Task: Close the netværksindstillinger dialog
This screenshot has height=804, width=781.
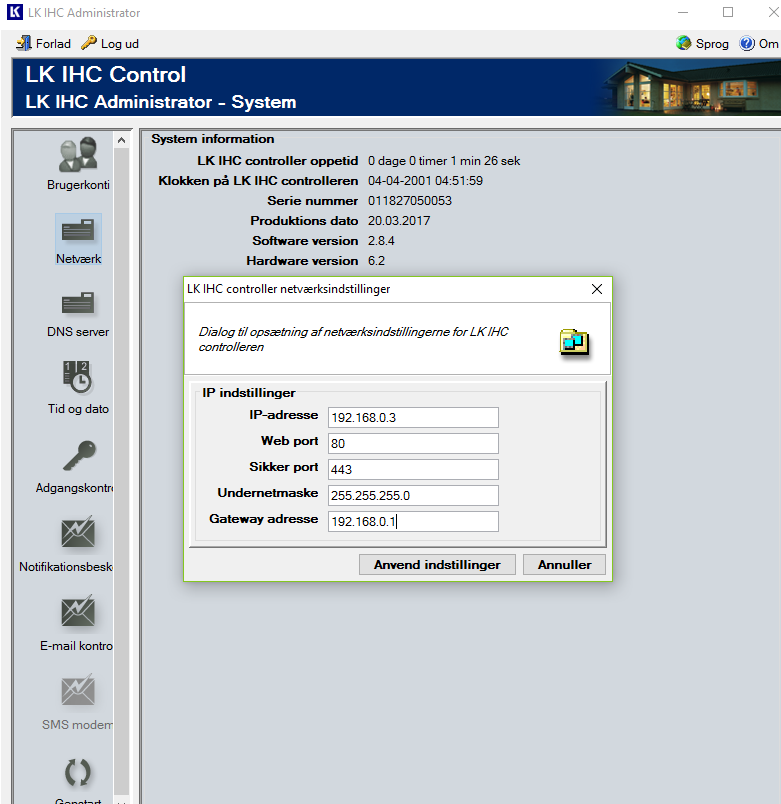Action: (x=597, y=289)
